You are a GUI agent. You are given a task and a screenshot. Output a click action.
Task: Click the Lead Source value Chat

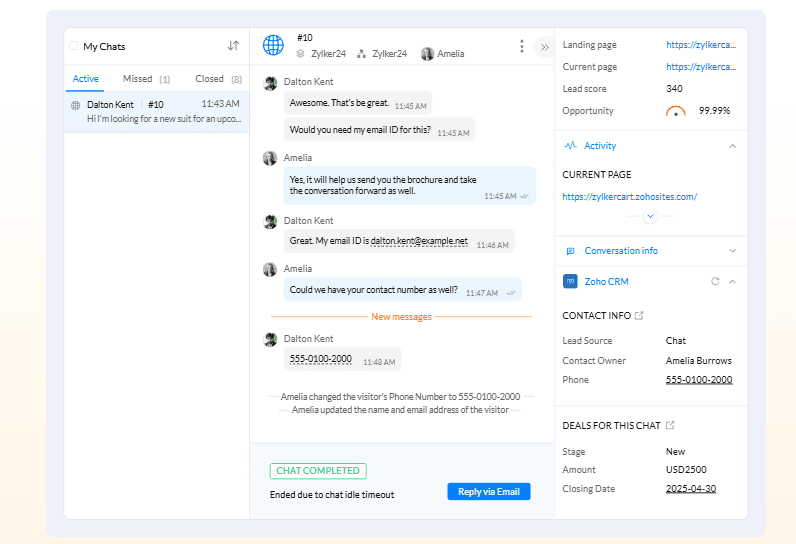click(676, 341)
